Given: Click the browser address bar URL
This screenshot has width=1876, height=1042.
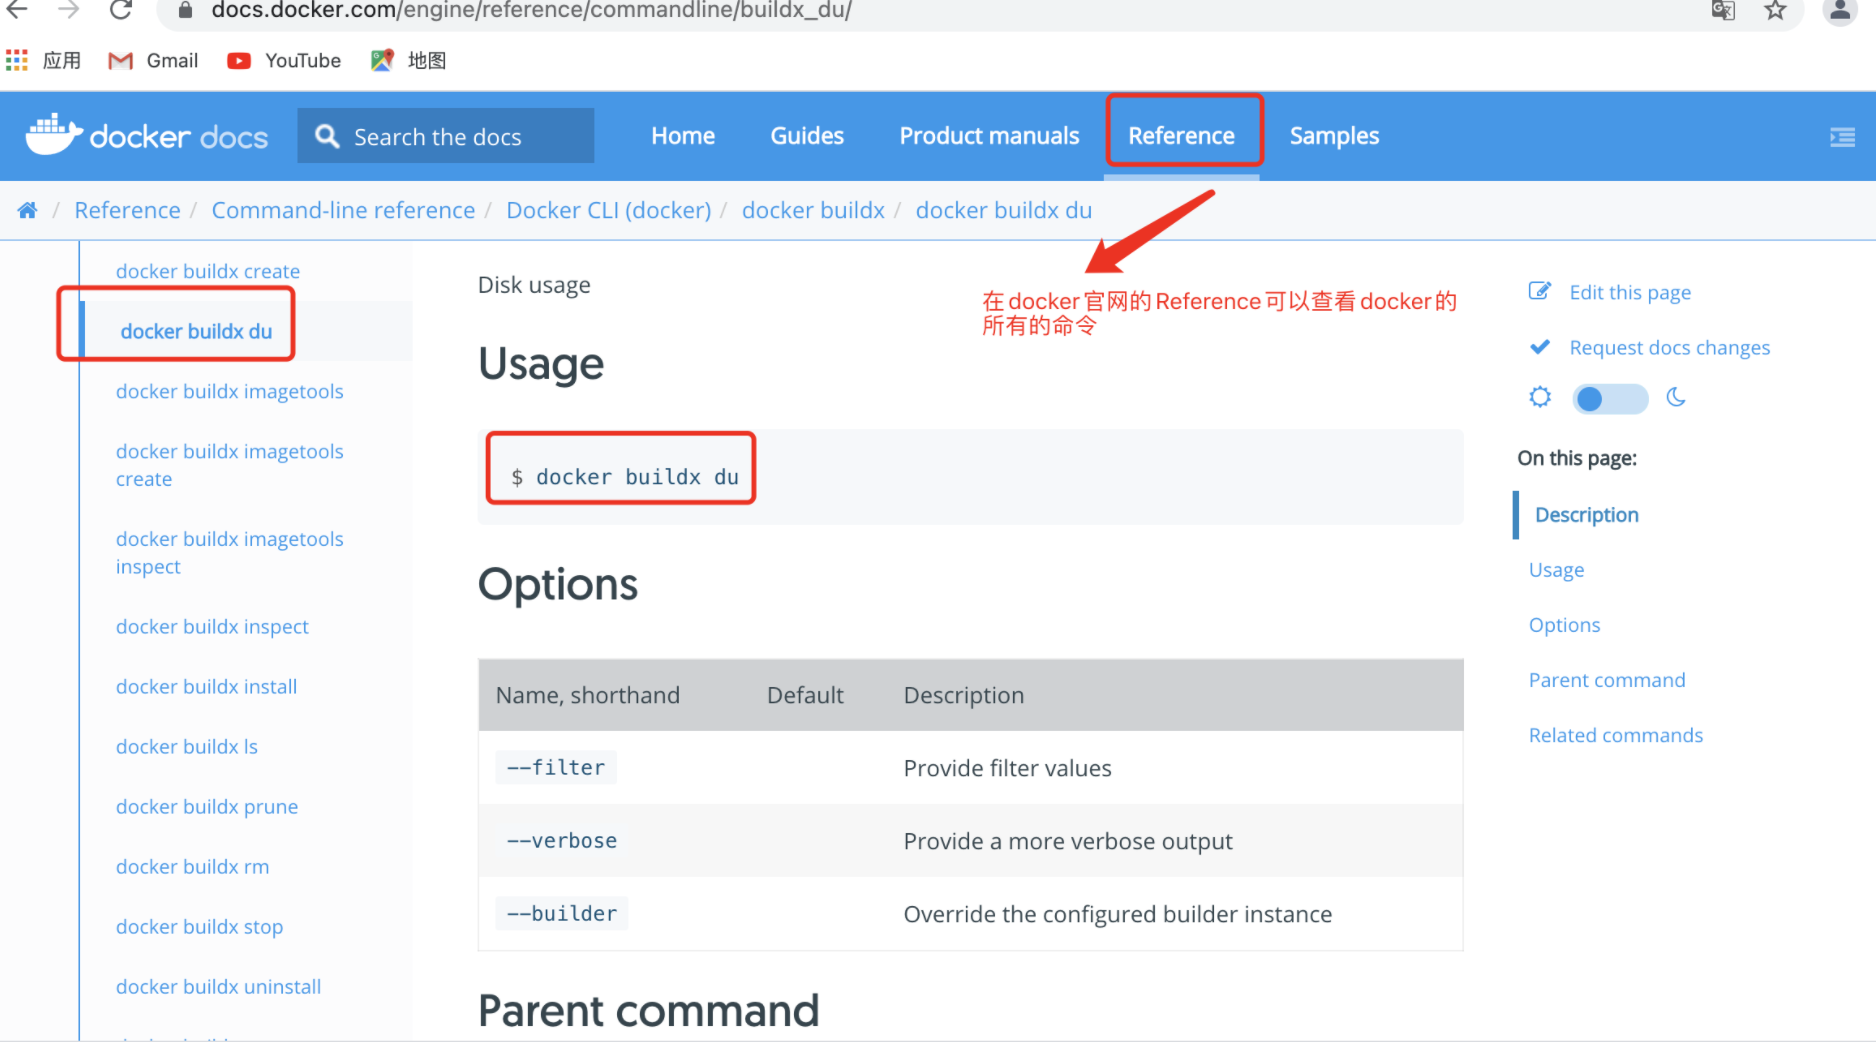Looking at the screenshot, I should 531,11.
